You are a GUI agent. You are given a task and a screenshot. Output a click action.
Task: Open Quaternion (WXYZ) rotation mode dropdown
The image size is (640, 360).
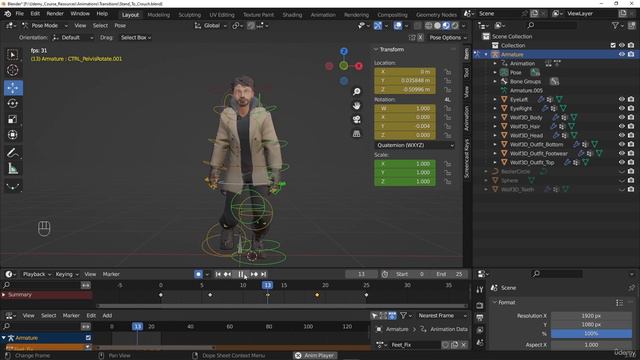[415, 145]
